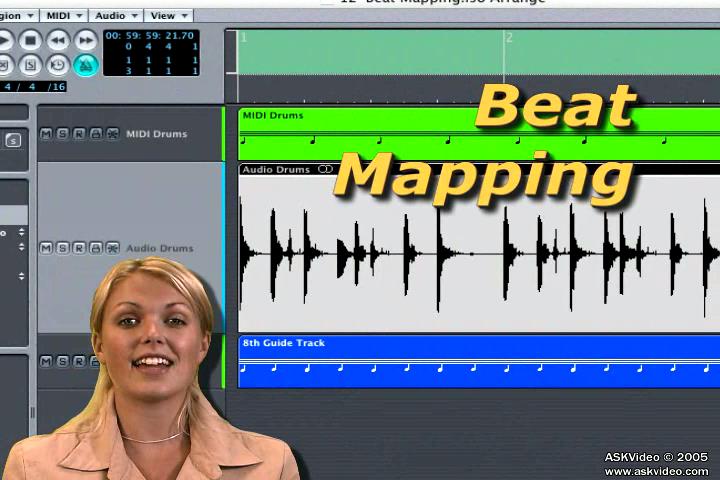Click the green cycle region in the bar ruler

(478, 52)
